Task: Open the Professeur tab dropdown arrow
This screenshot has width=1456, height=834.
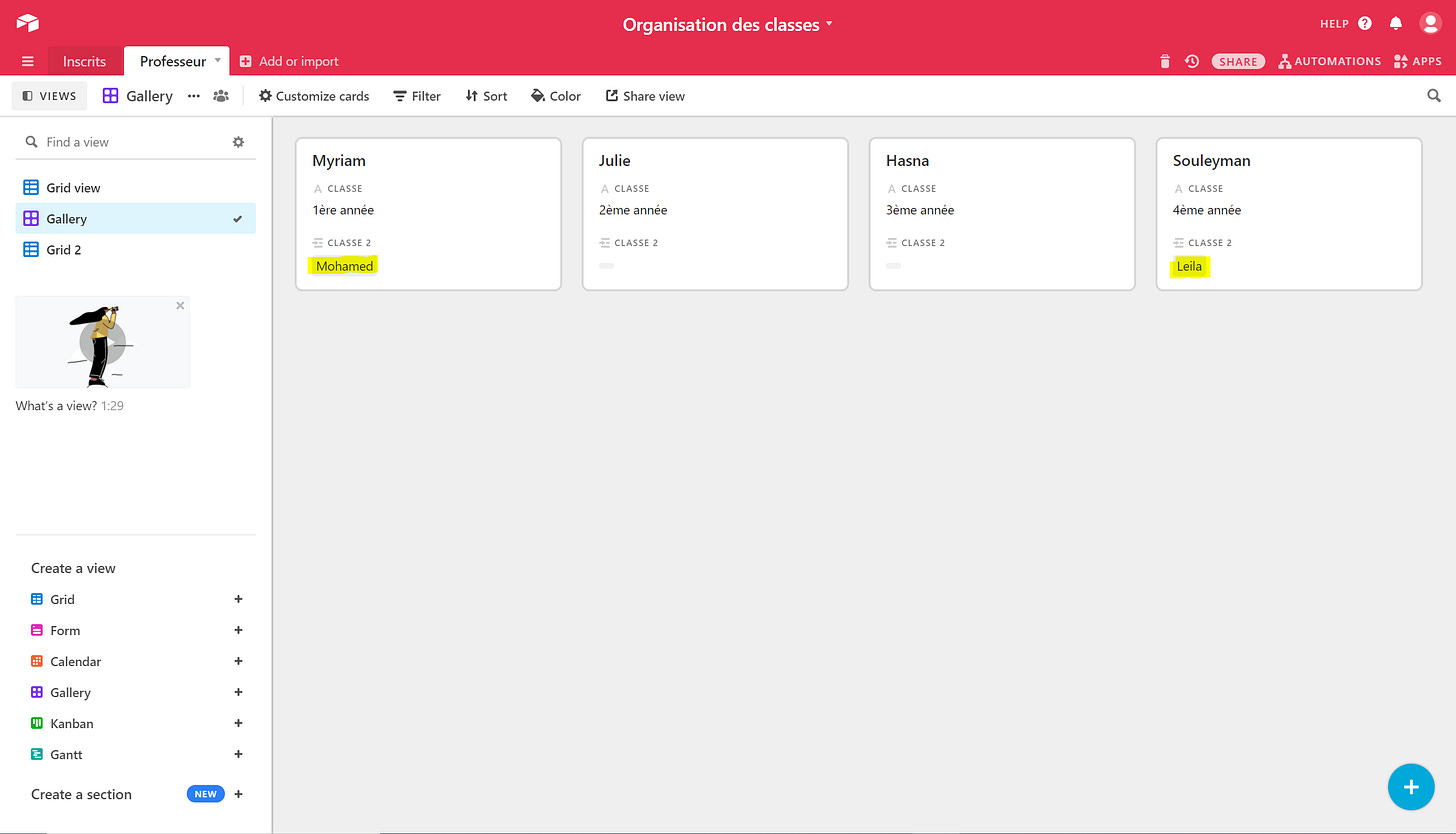Action: click(218, 61)
